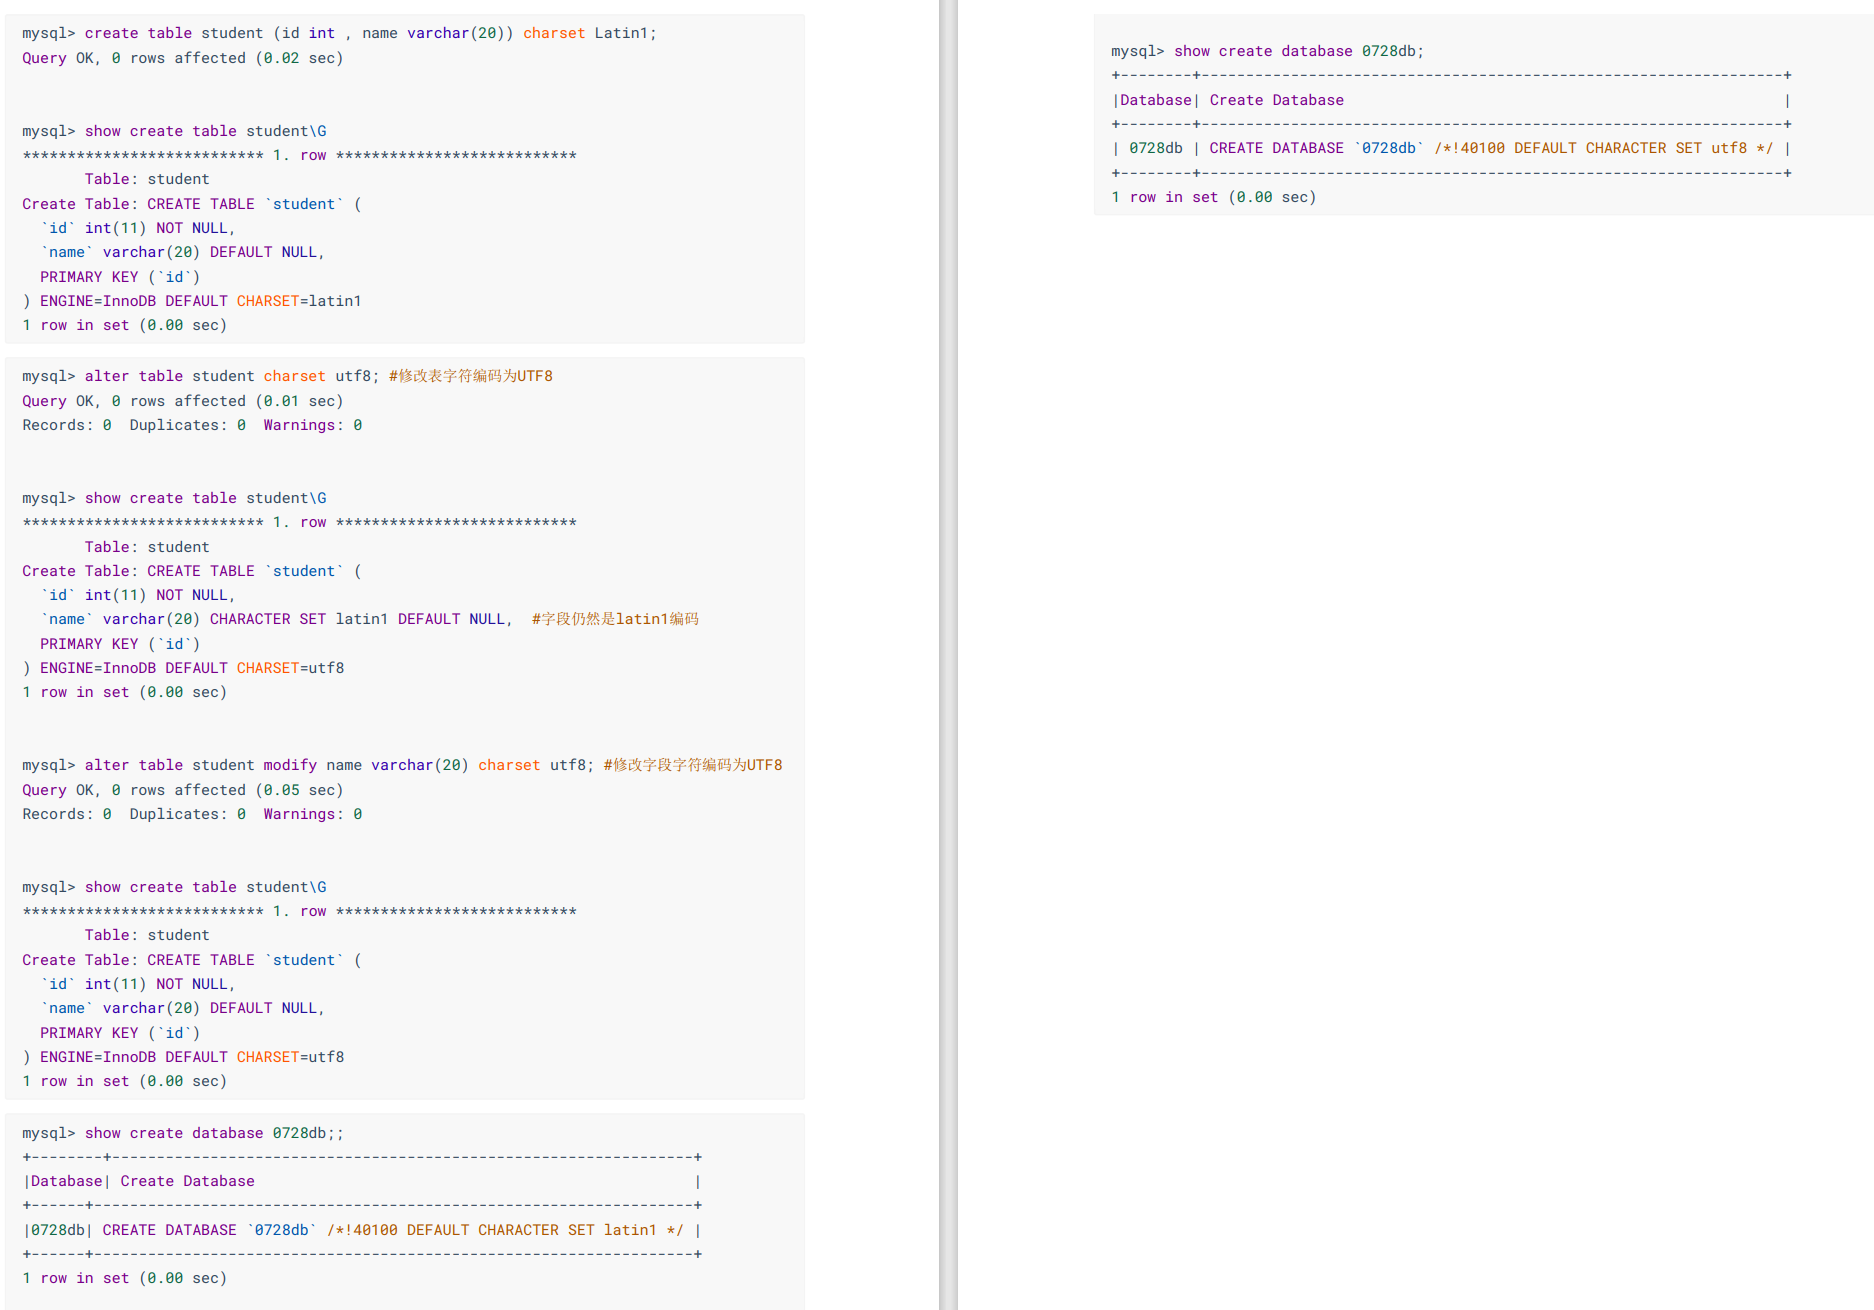
Task: Click the 'alter table student charset utf8;' command
Action: click(x=201, y=376)
